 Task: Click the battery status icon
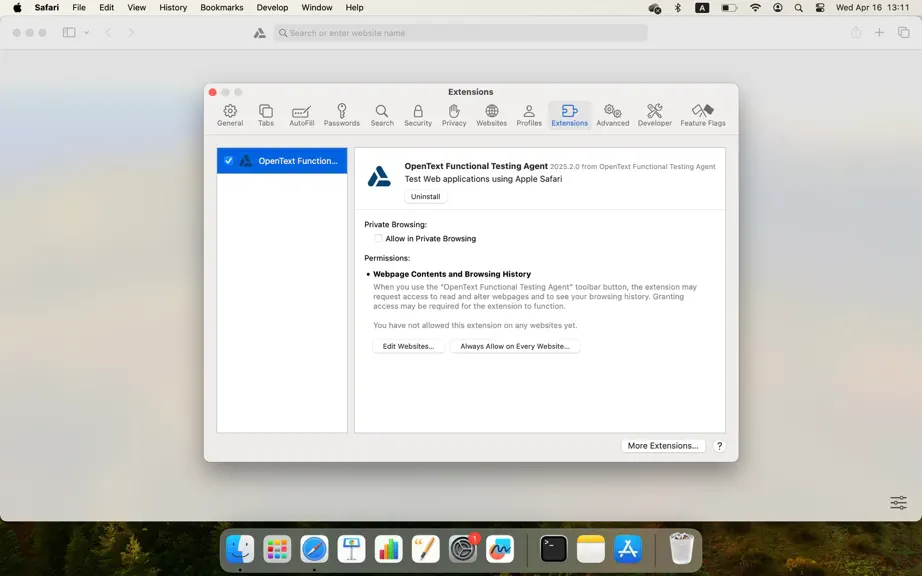[729, 8]
